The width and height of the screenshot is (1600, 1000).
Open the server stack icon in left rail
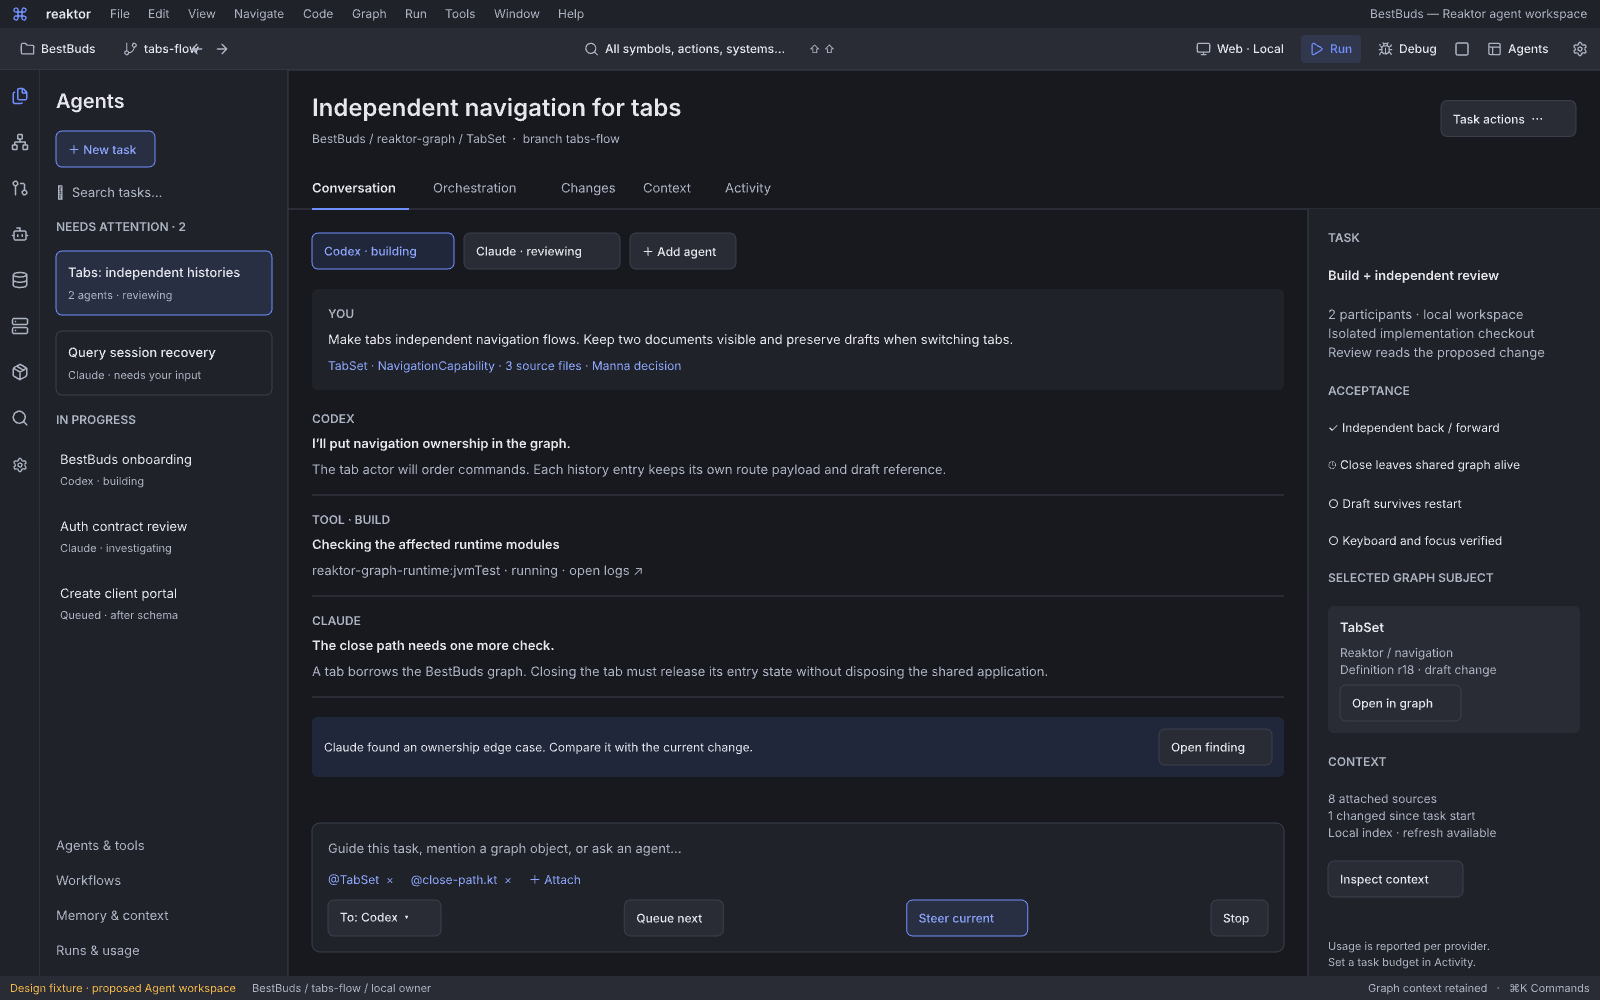[x=20, y=326]
